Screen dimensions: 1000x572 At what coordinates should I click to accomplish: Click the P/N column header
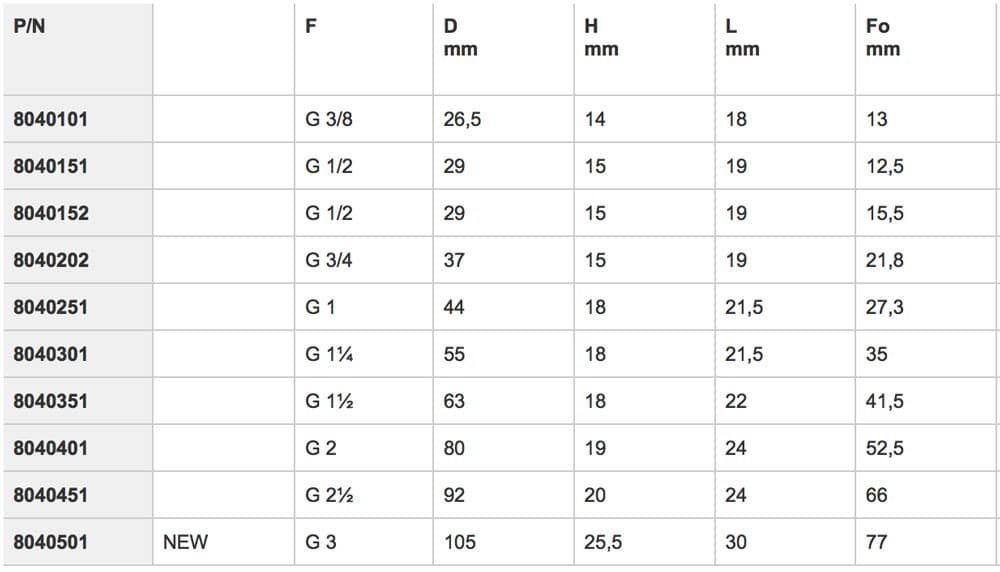pyautogui.click(x=29, y=27)
